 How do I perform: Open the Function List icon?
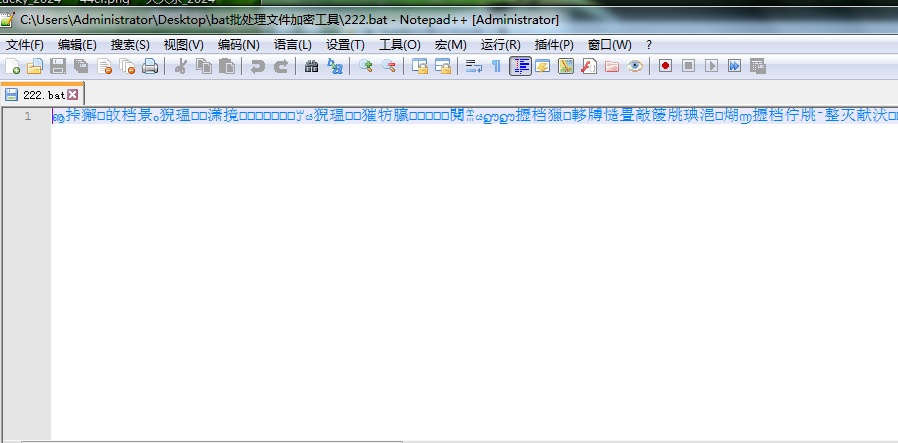click(x=589, y=66)
